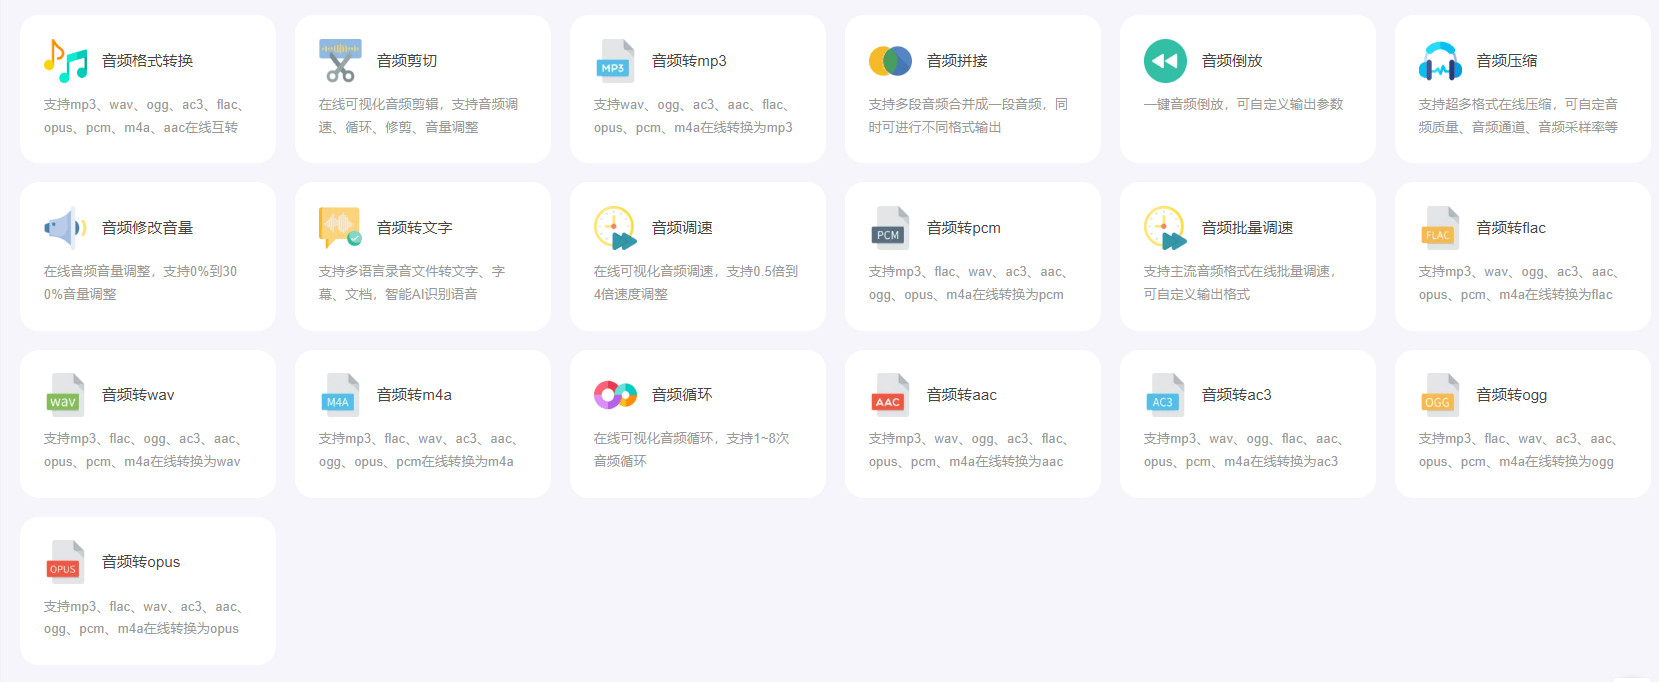Click text 'm4a在线转换为flac'
This screenshot has height=682, width=1659.
coord(1556,294)
